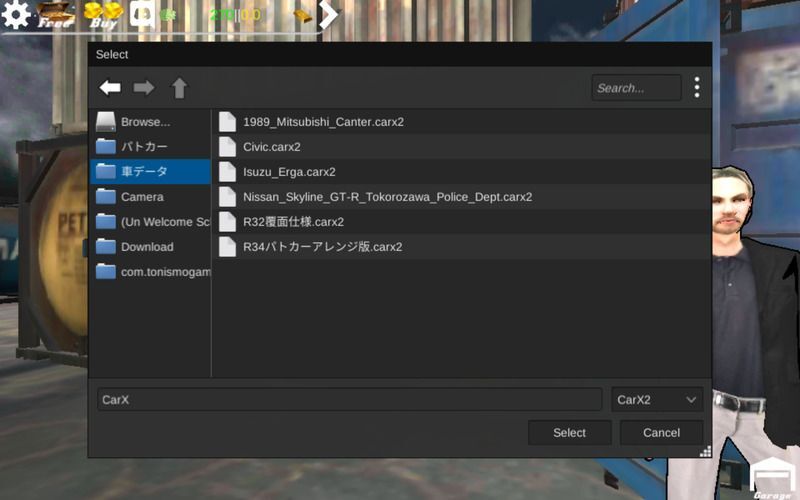Select the パトカー folder in sidebar
The height and width of the screenshot is (500, 800).
(144, 147)
